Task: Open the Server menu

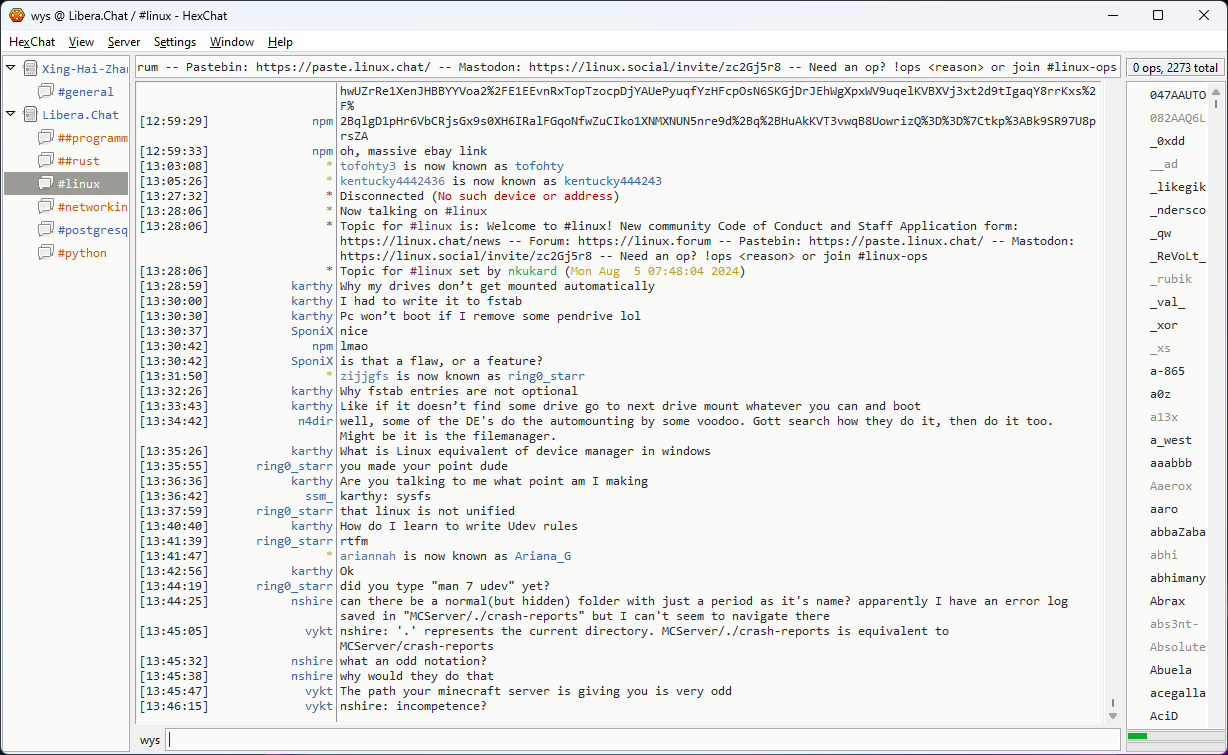Action: click(124, 42)
